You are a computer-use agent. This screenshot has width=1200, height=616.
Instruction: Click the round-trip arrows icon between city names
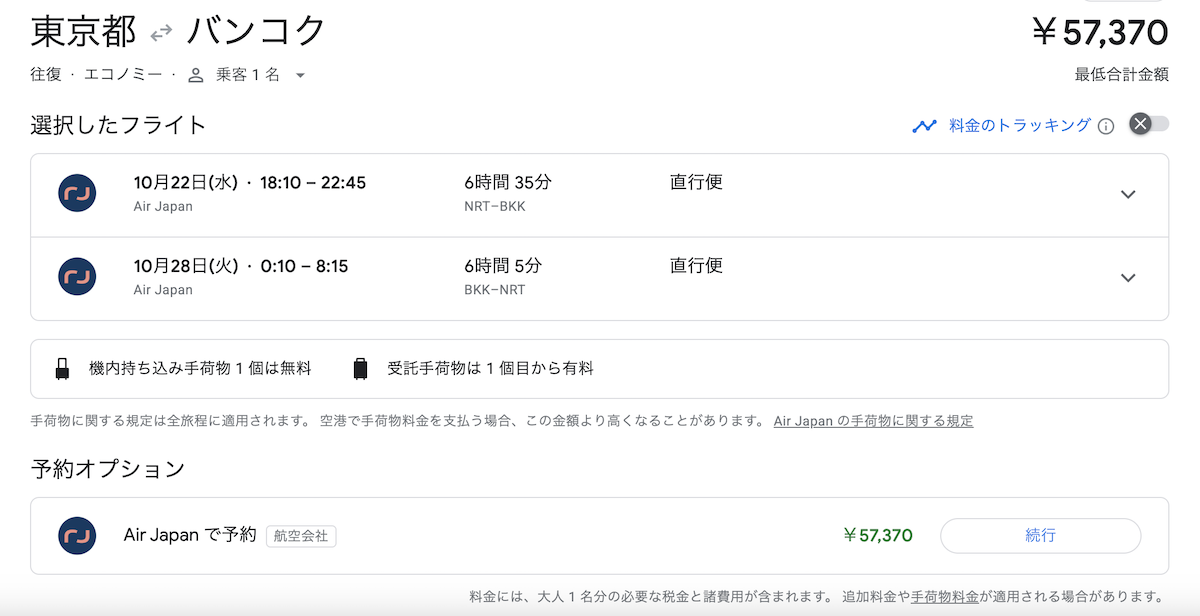[161, 34]
